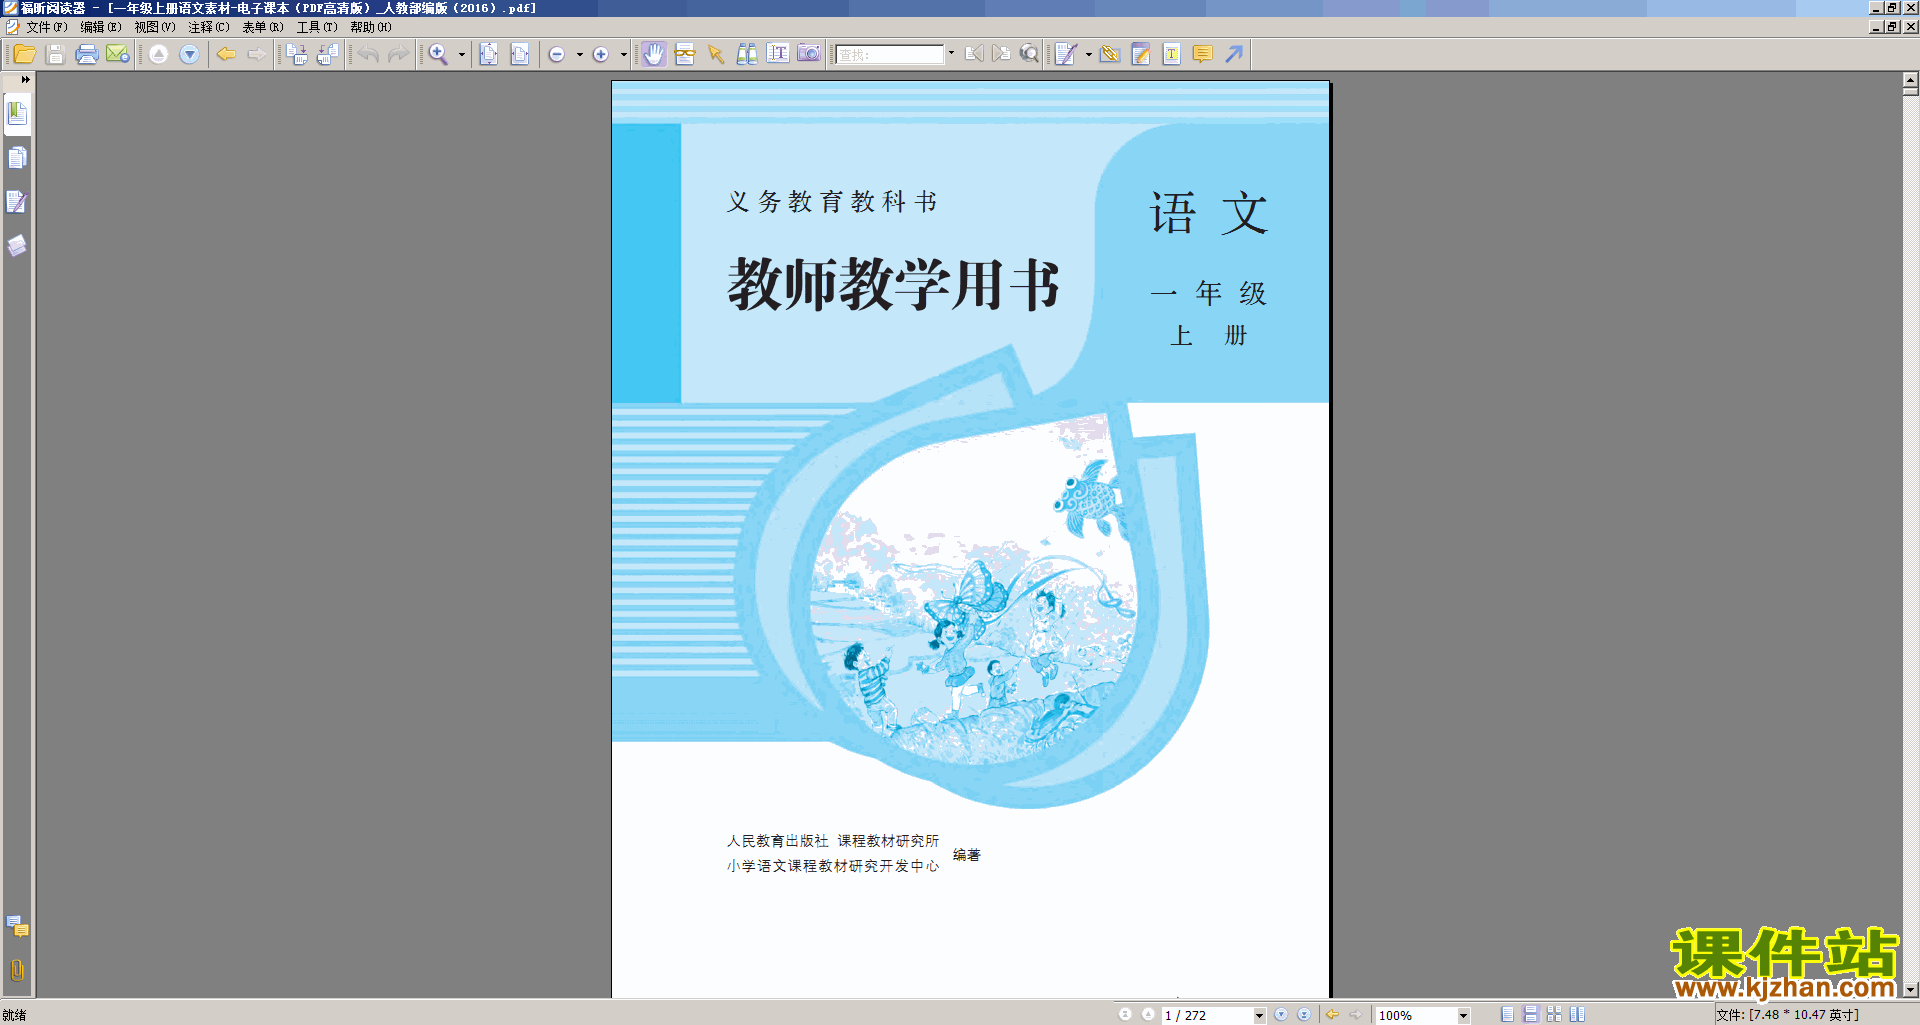Viewport: 1920px width, 1025px height.
Task: Open a file with the folder icon
Action: (25, 54)
